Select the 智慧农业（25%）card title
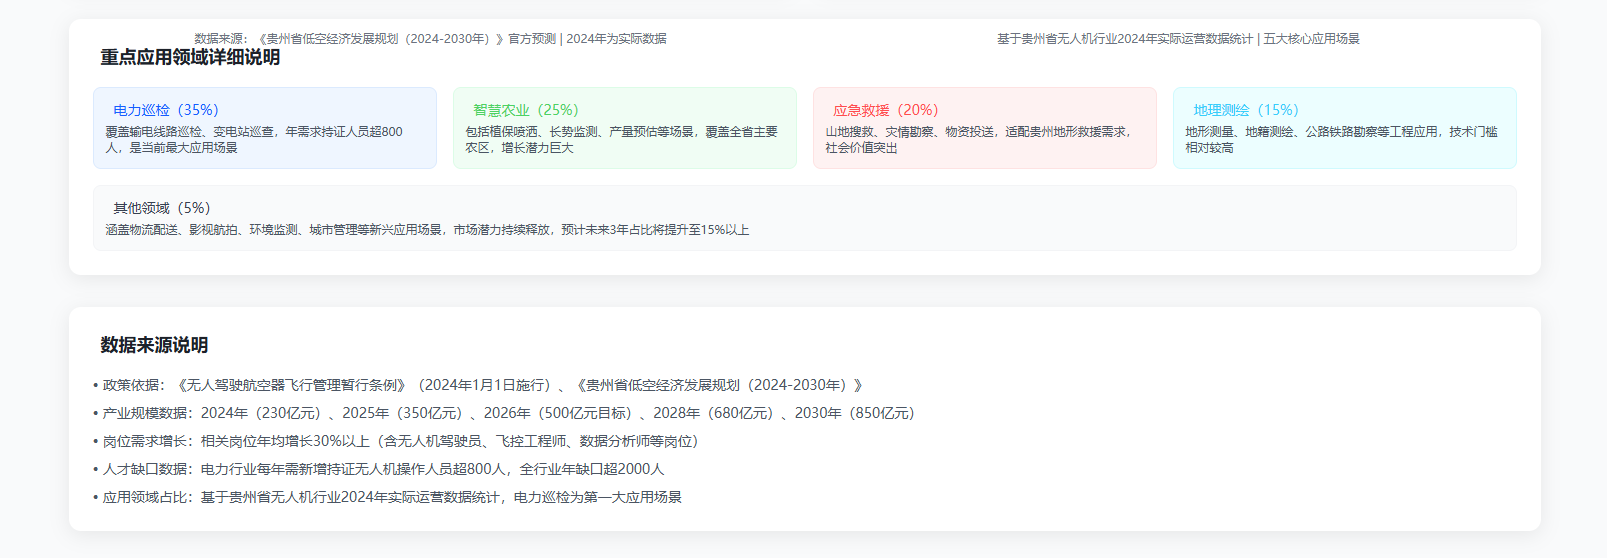This screenshot has width=1607, height=559. [525, 110]
